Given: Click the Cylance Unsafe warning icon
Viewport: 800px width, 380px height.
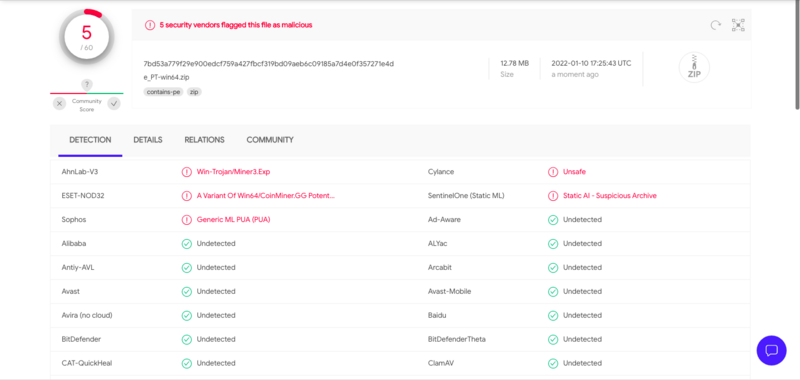Looking at the screenshot, I should [x=553, y=172].
